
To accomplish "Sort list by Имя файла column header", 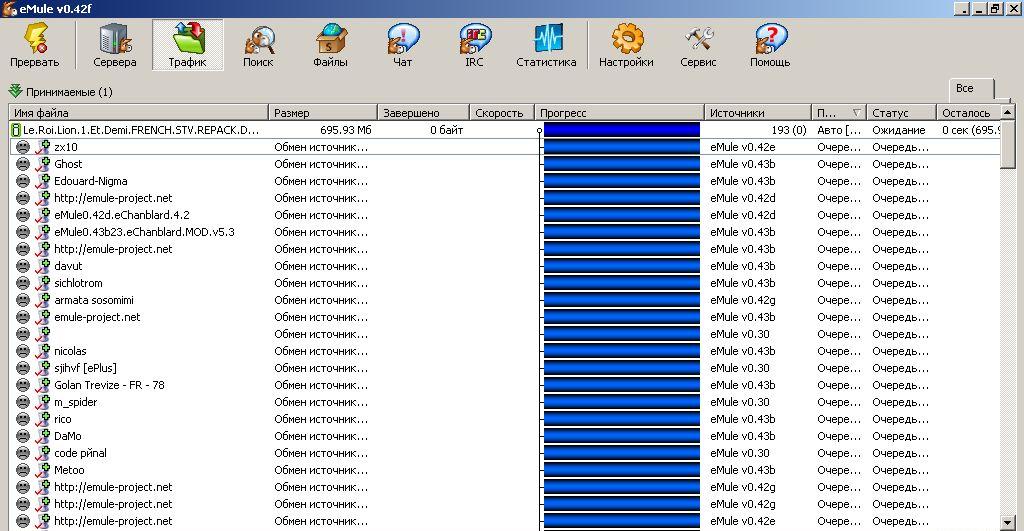I will pyautogui.click(x=138, y=113).
